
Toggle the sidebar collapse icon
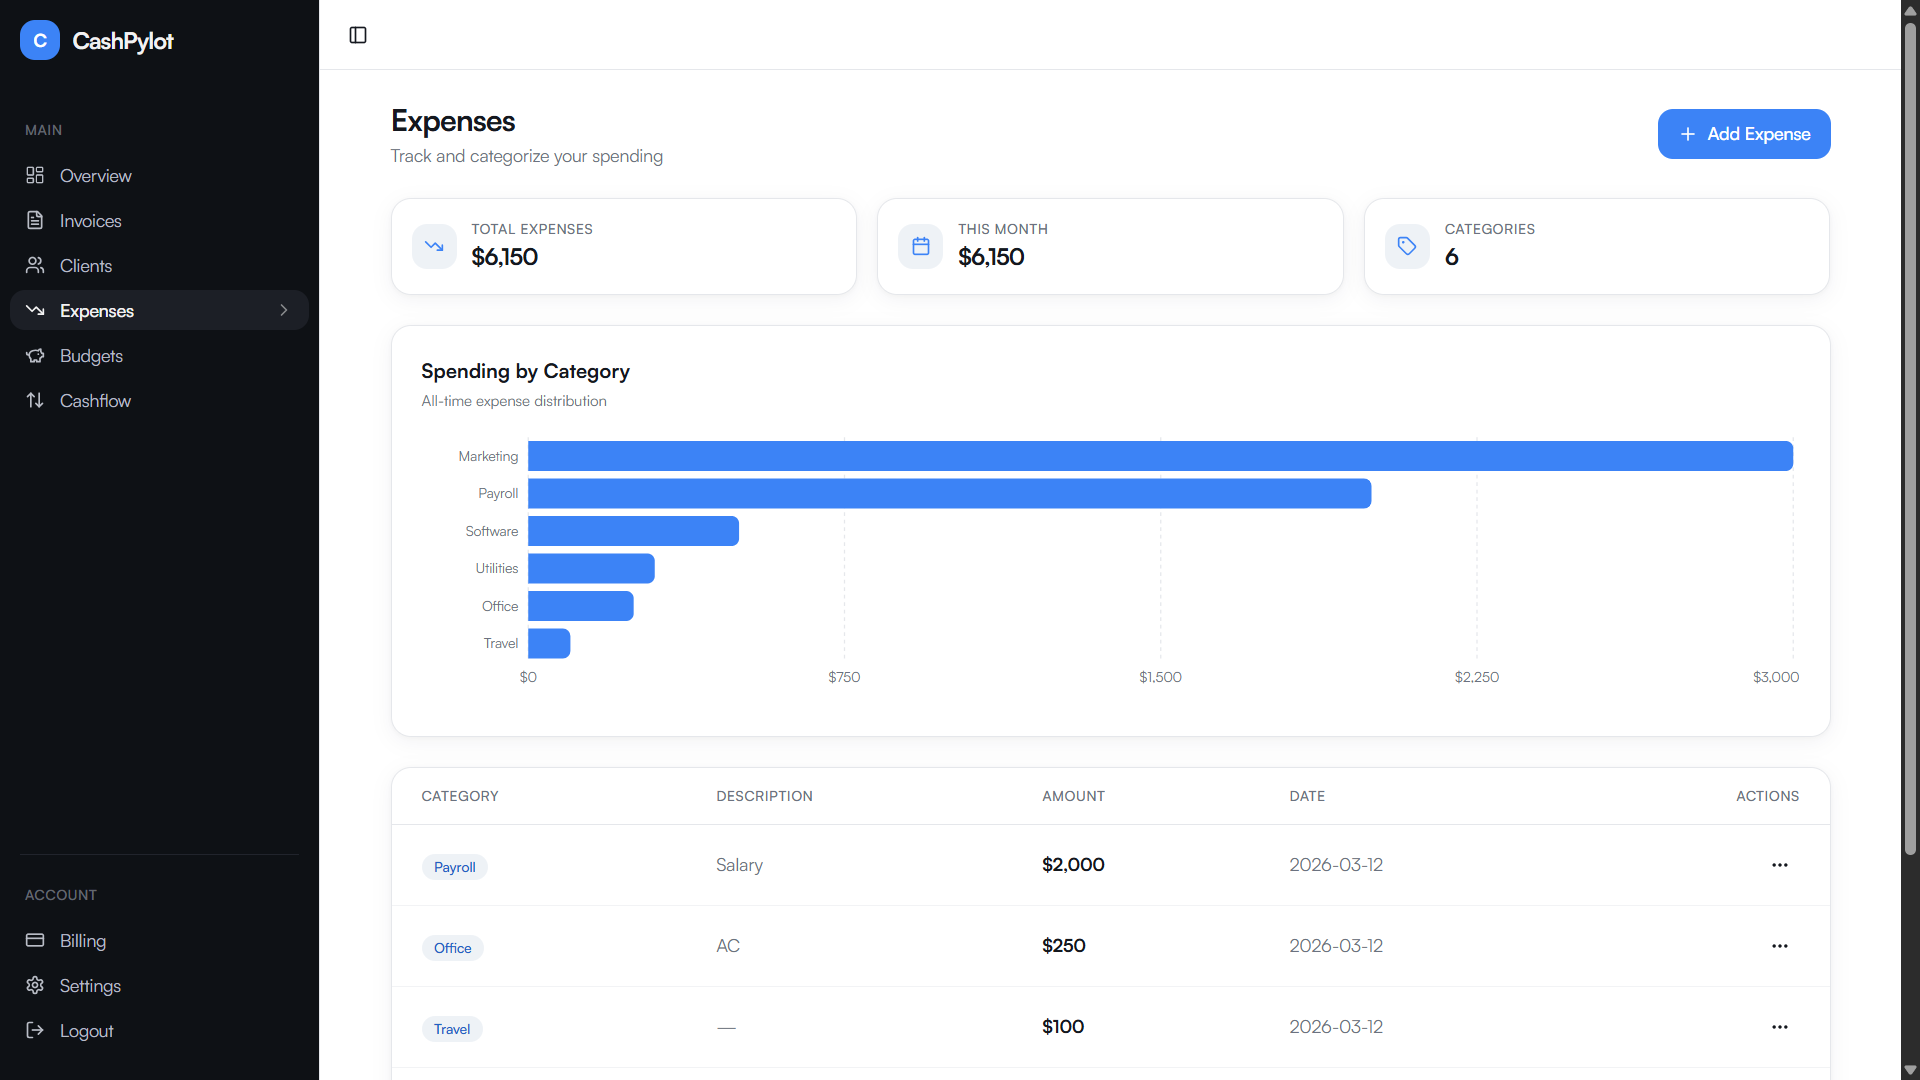pos(358,35)
